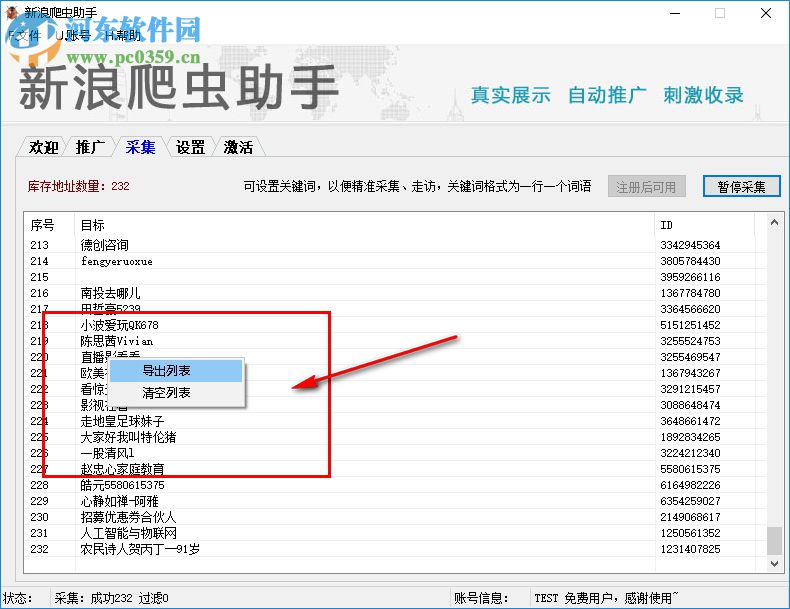Click the 序号 column header
The height and width of the screenshot is (609, 790).
pos(49,225)
